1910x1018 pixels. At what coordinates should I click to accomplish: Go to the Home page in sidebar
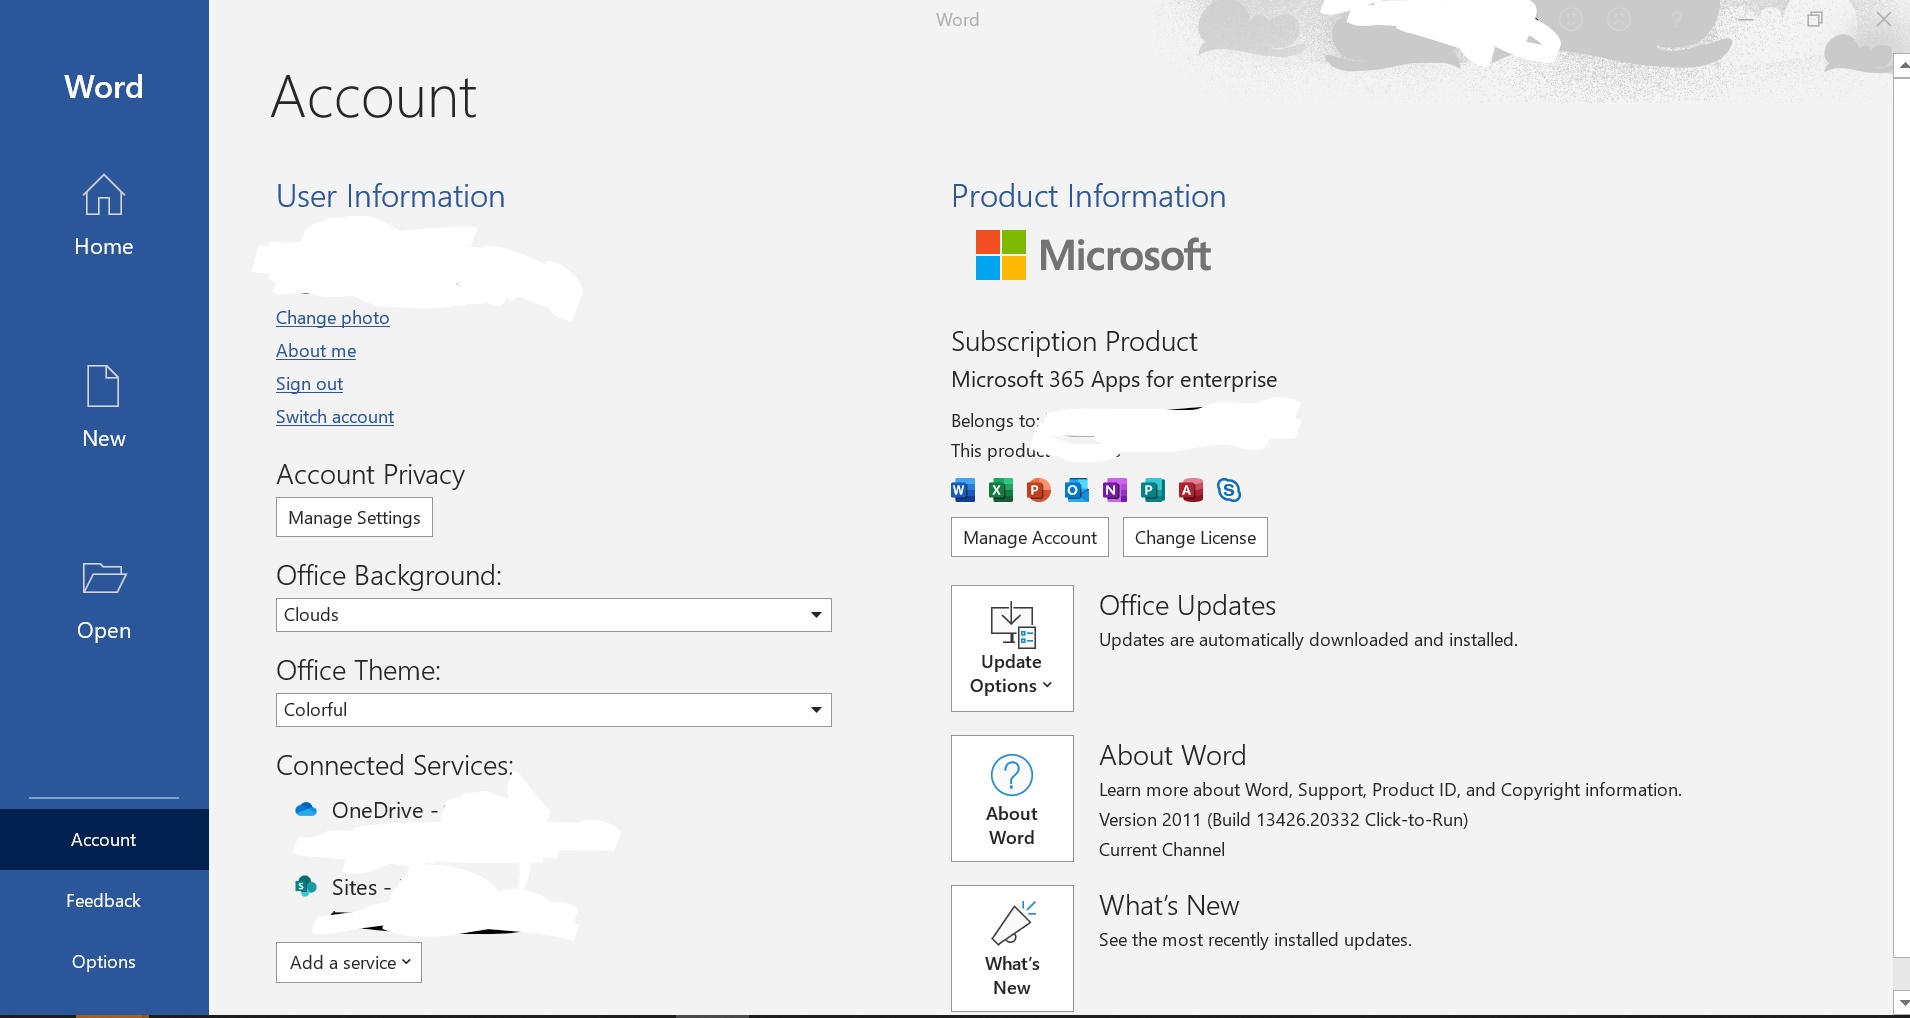point(104,215)
